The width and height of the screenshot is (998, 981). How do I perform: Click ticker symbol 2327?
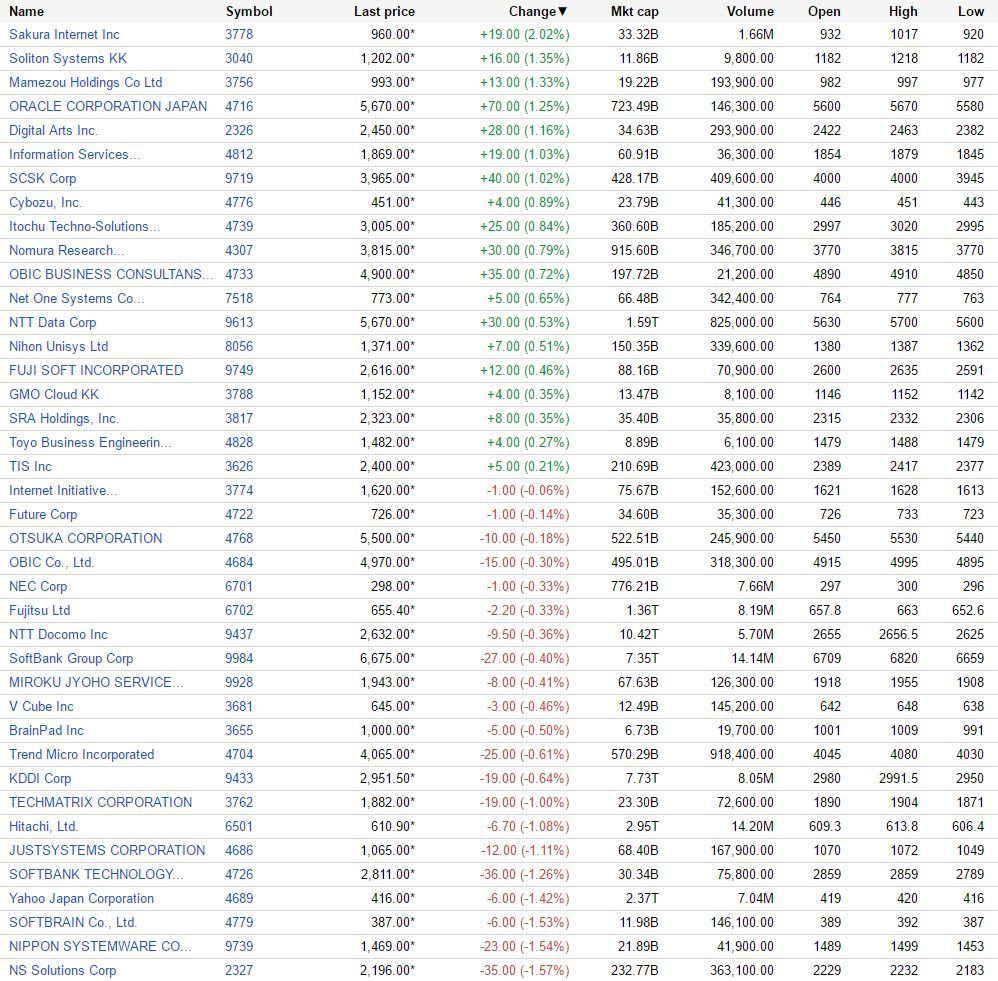(239, 971)
